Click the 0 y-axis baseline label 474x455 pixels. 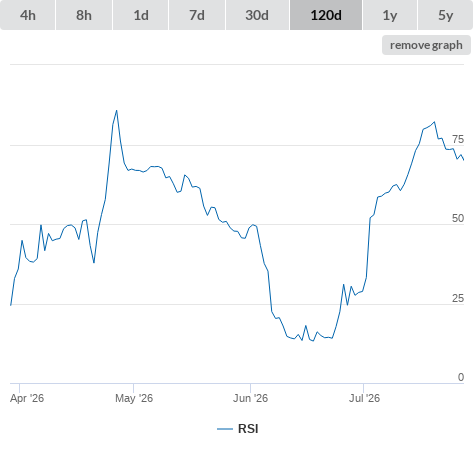pos(461,377)
